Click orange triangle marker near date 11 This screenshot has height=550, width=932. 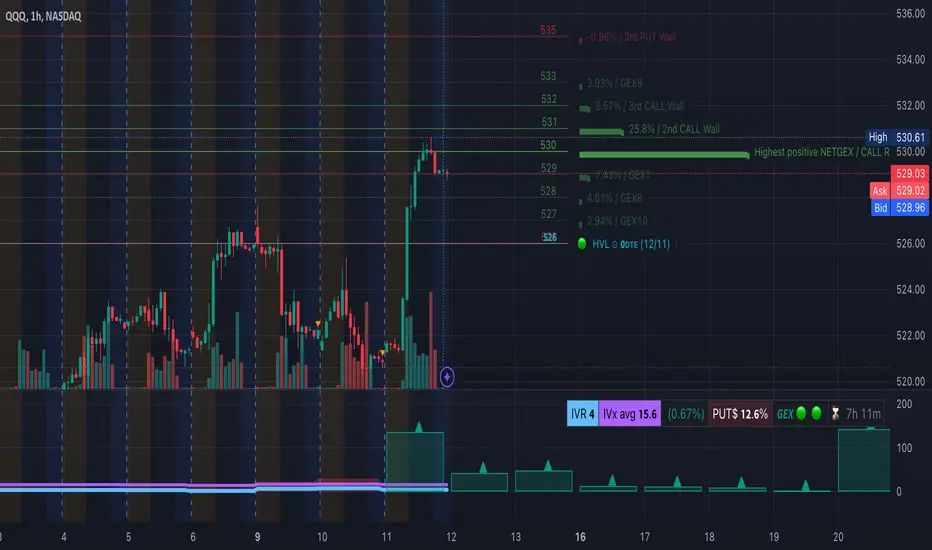tap(382, 353)
